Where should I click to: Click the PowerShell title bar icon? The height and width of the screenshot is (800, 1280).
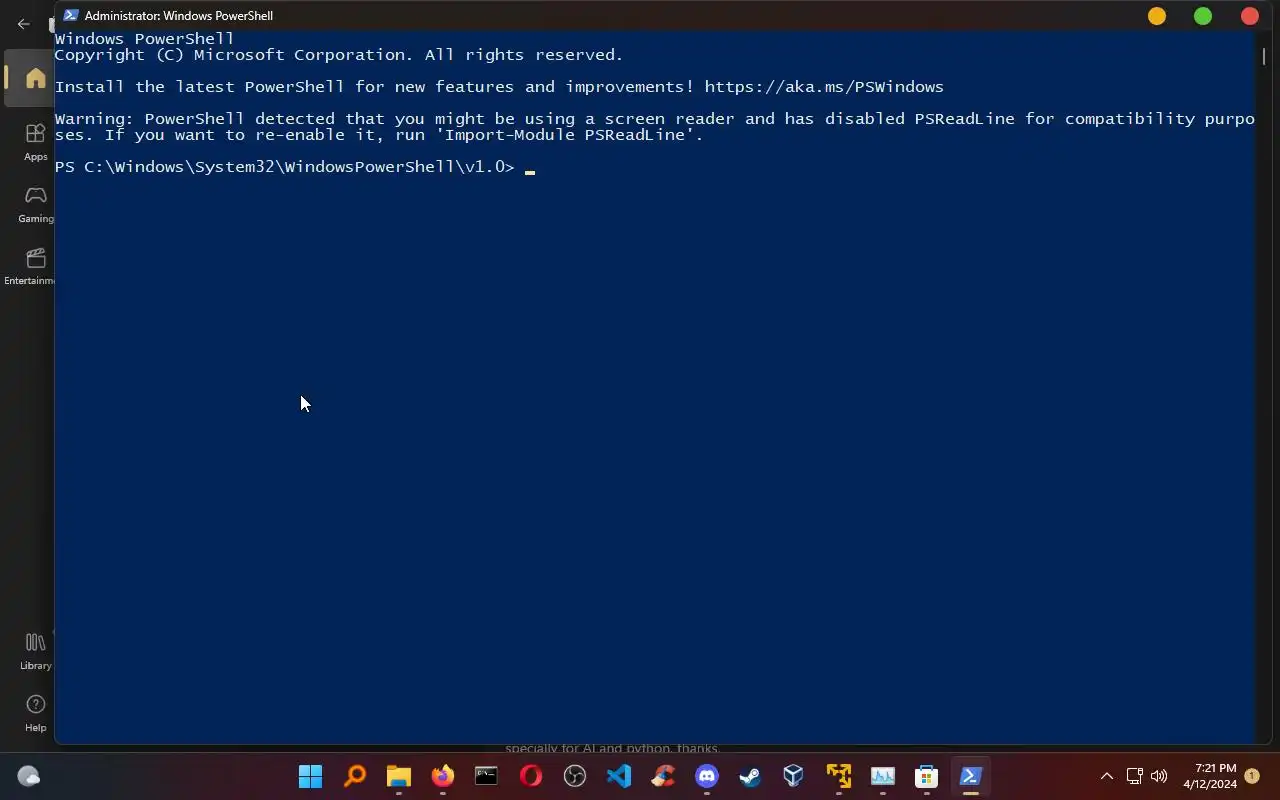click(71, 15)
